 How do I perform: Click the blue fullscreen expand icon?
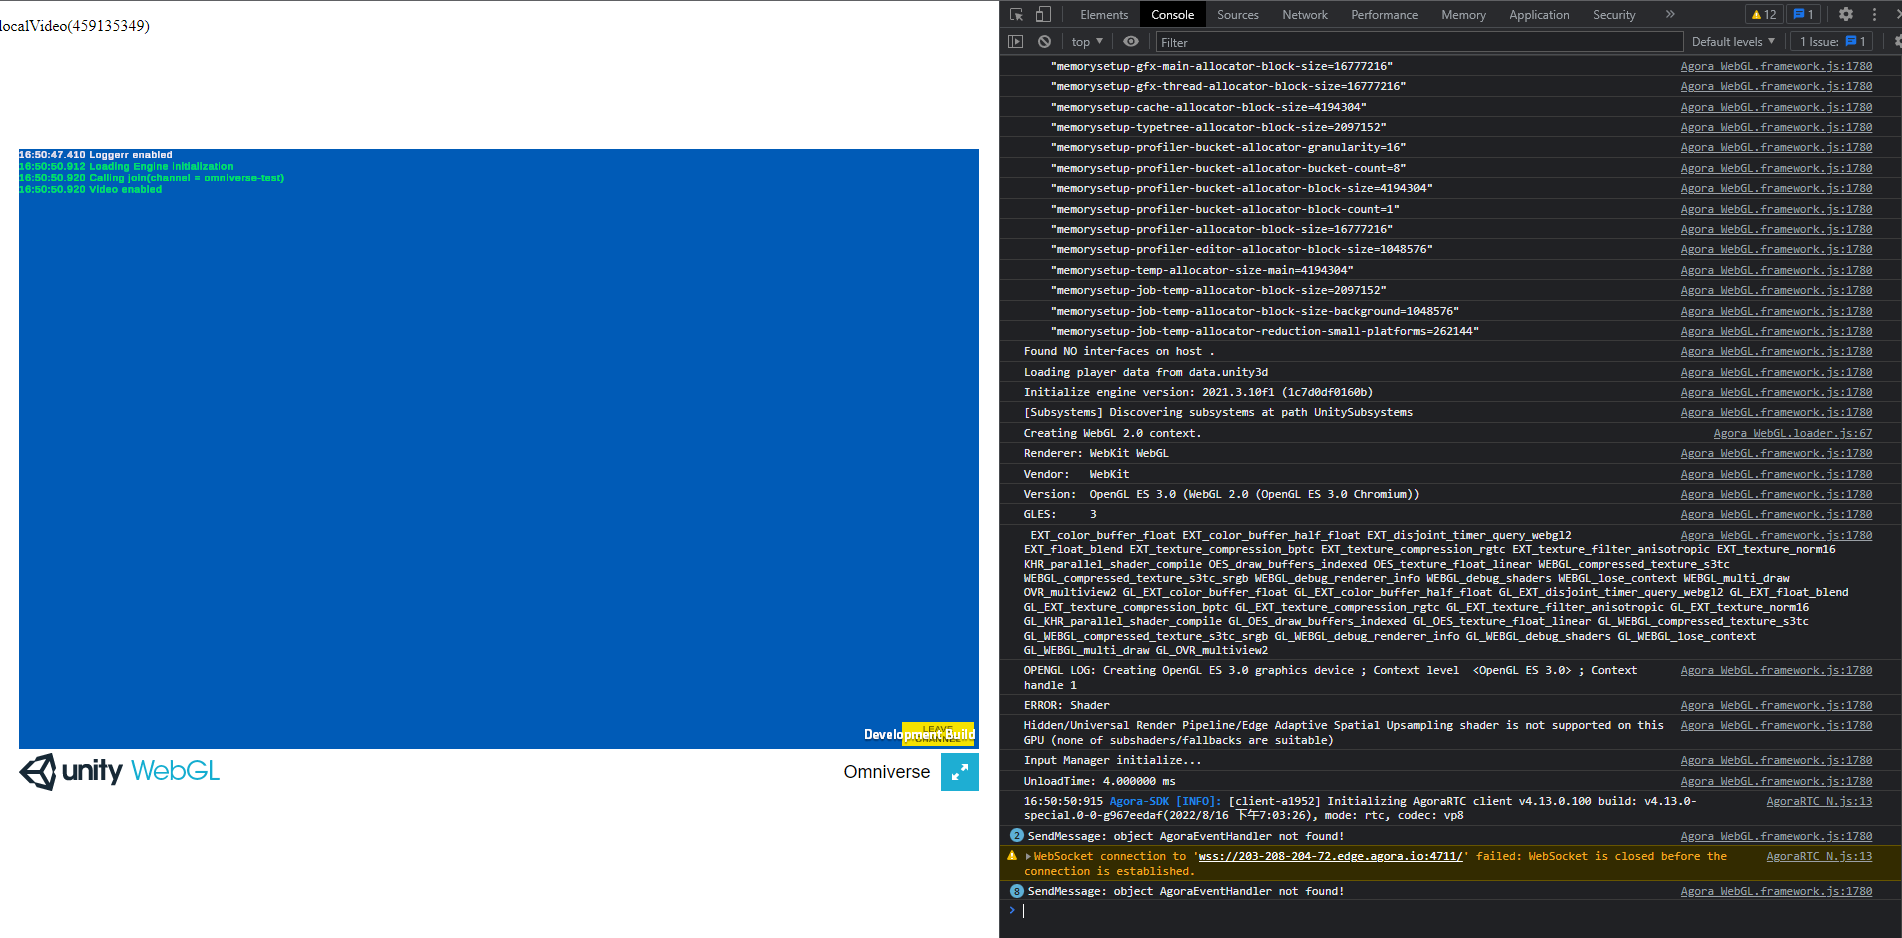point(959,771)
